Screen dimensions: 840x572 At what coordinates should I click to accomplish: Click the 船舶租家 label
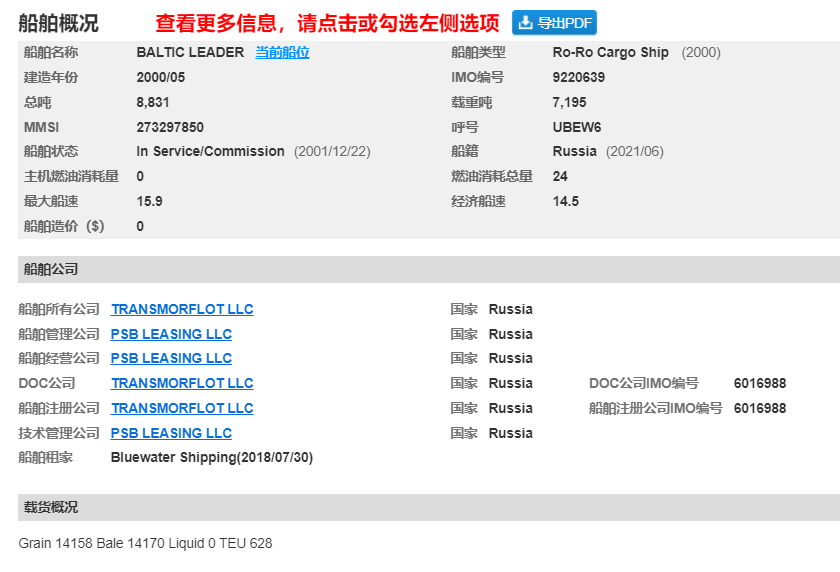pyautogui.click(x=46, y=457)
